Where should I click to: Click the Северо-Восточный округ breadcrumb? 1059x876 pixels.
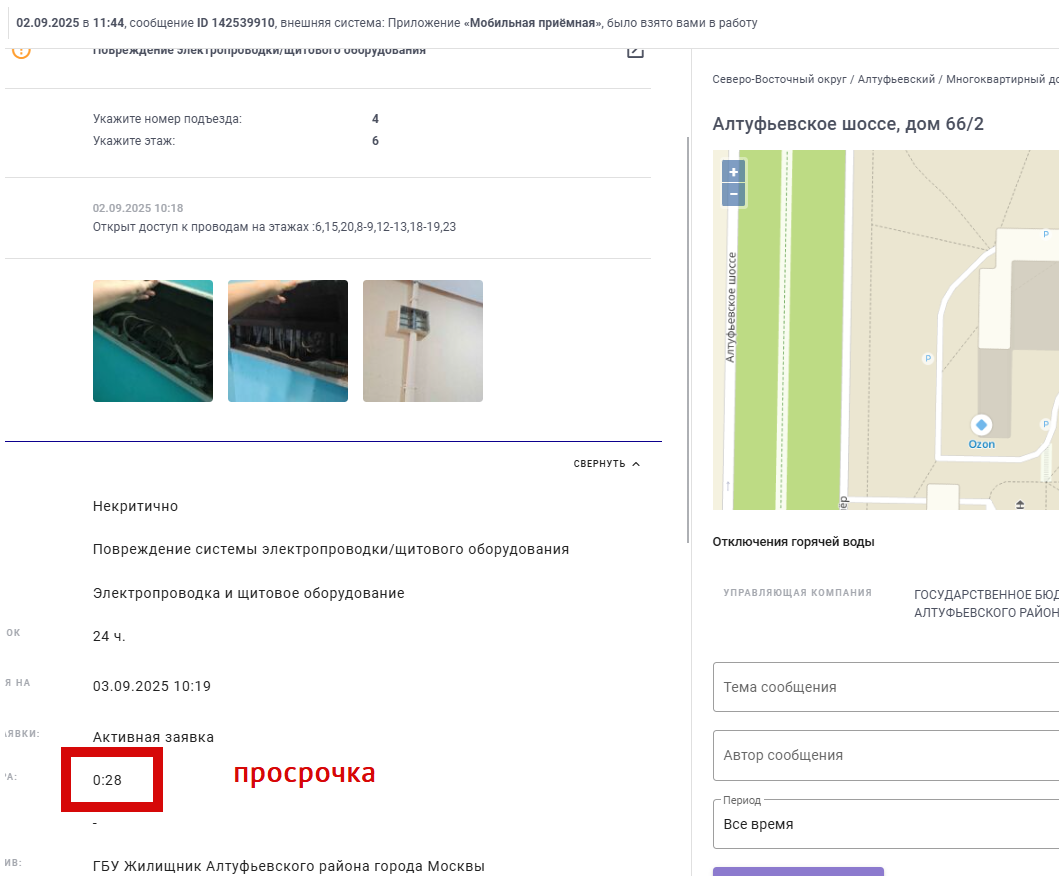[779, 80]
